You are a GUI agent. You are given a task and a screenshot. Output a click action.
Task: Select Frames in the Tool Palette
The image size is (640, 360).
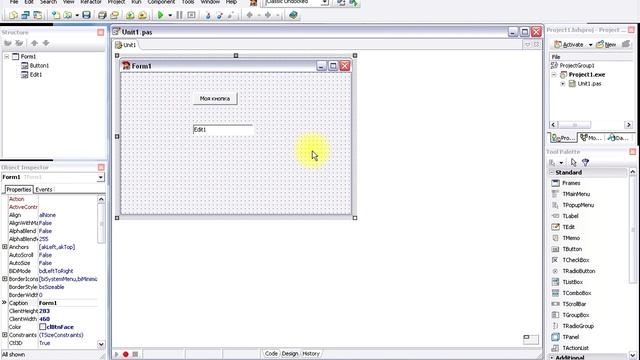571,183
